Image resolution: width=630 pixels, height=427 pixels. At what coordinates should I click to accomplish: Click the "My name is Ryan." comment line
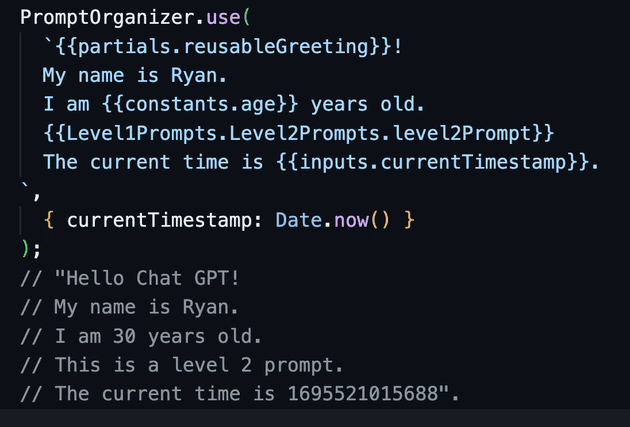coord(129,307)
